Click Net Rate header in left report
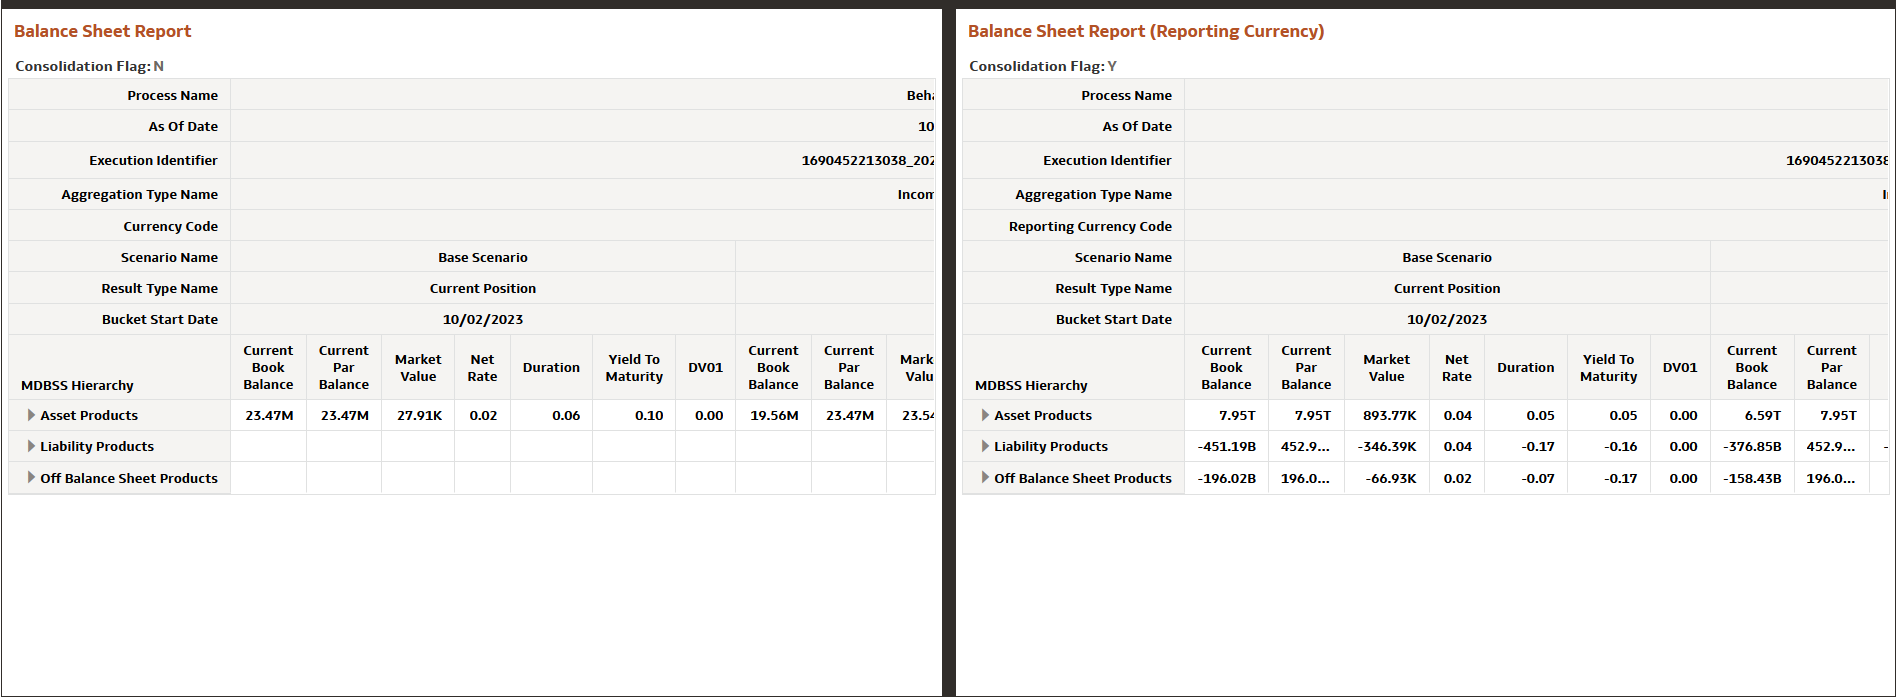Viewport: 1897px width, 697px height. (482, 367)
